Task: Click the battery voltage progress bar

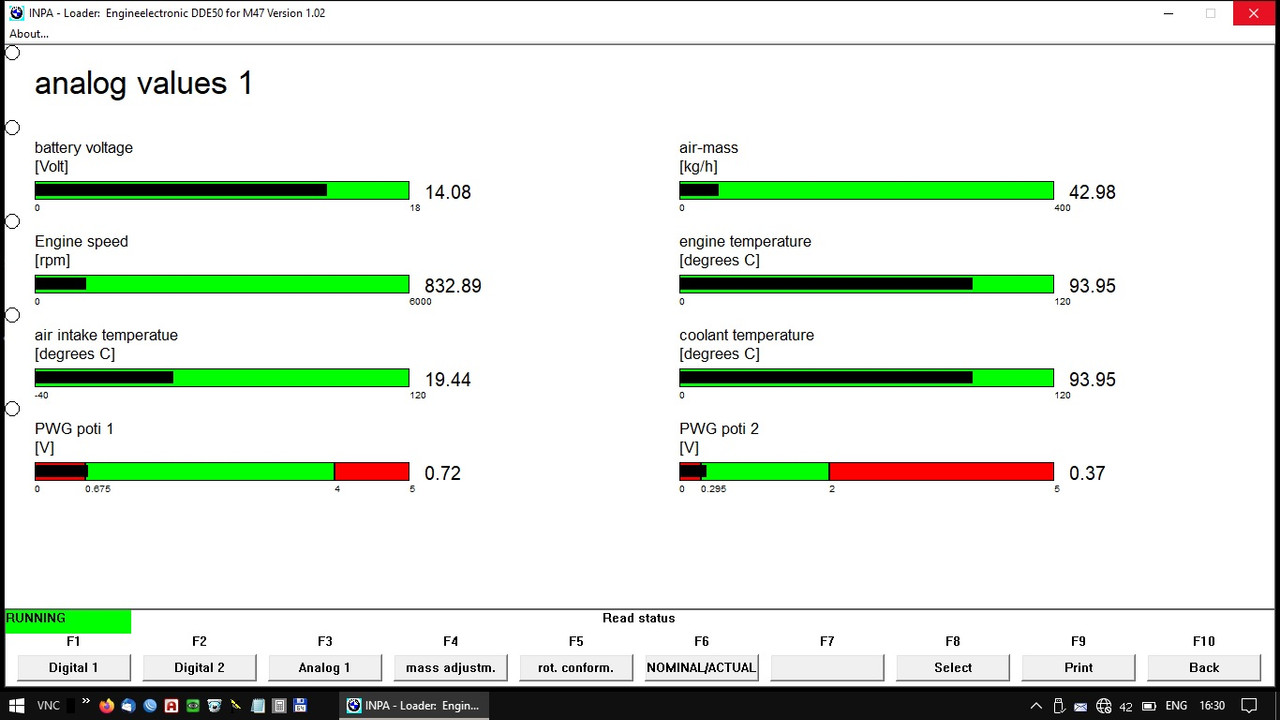Action: (222, 190)
